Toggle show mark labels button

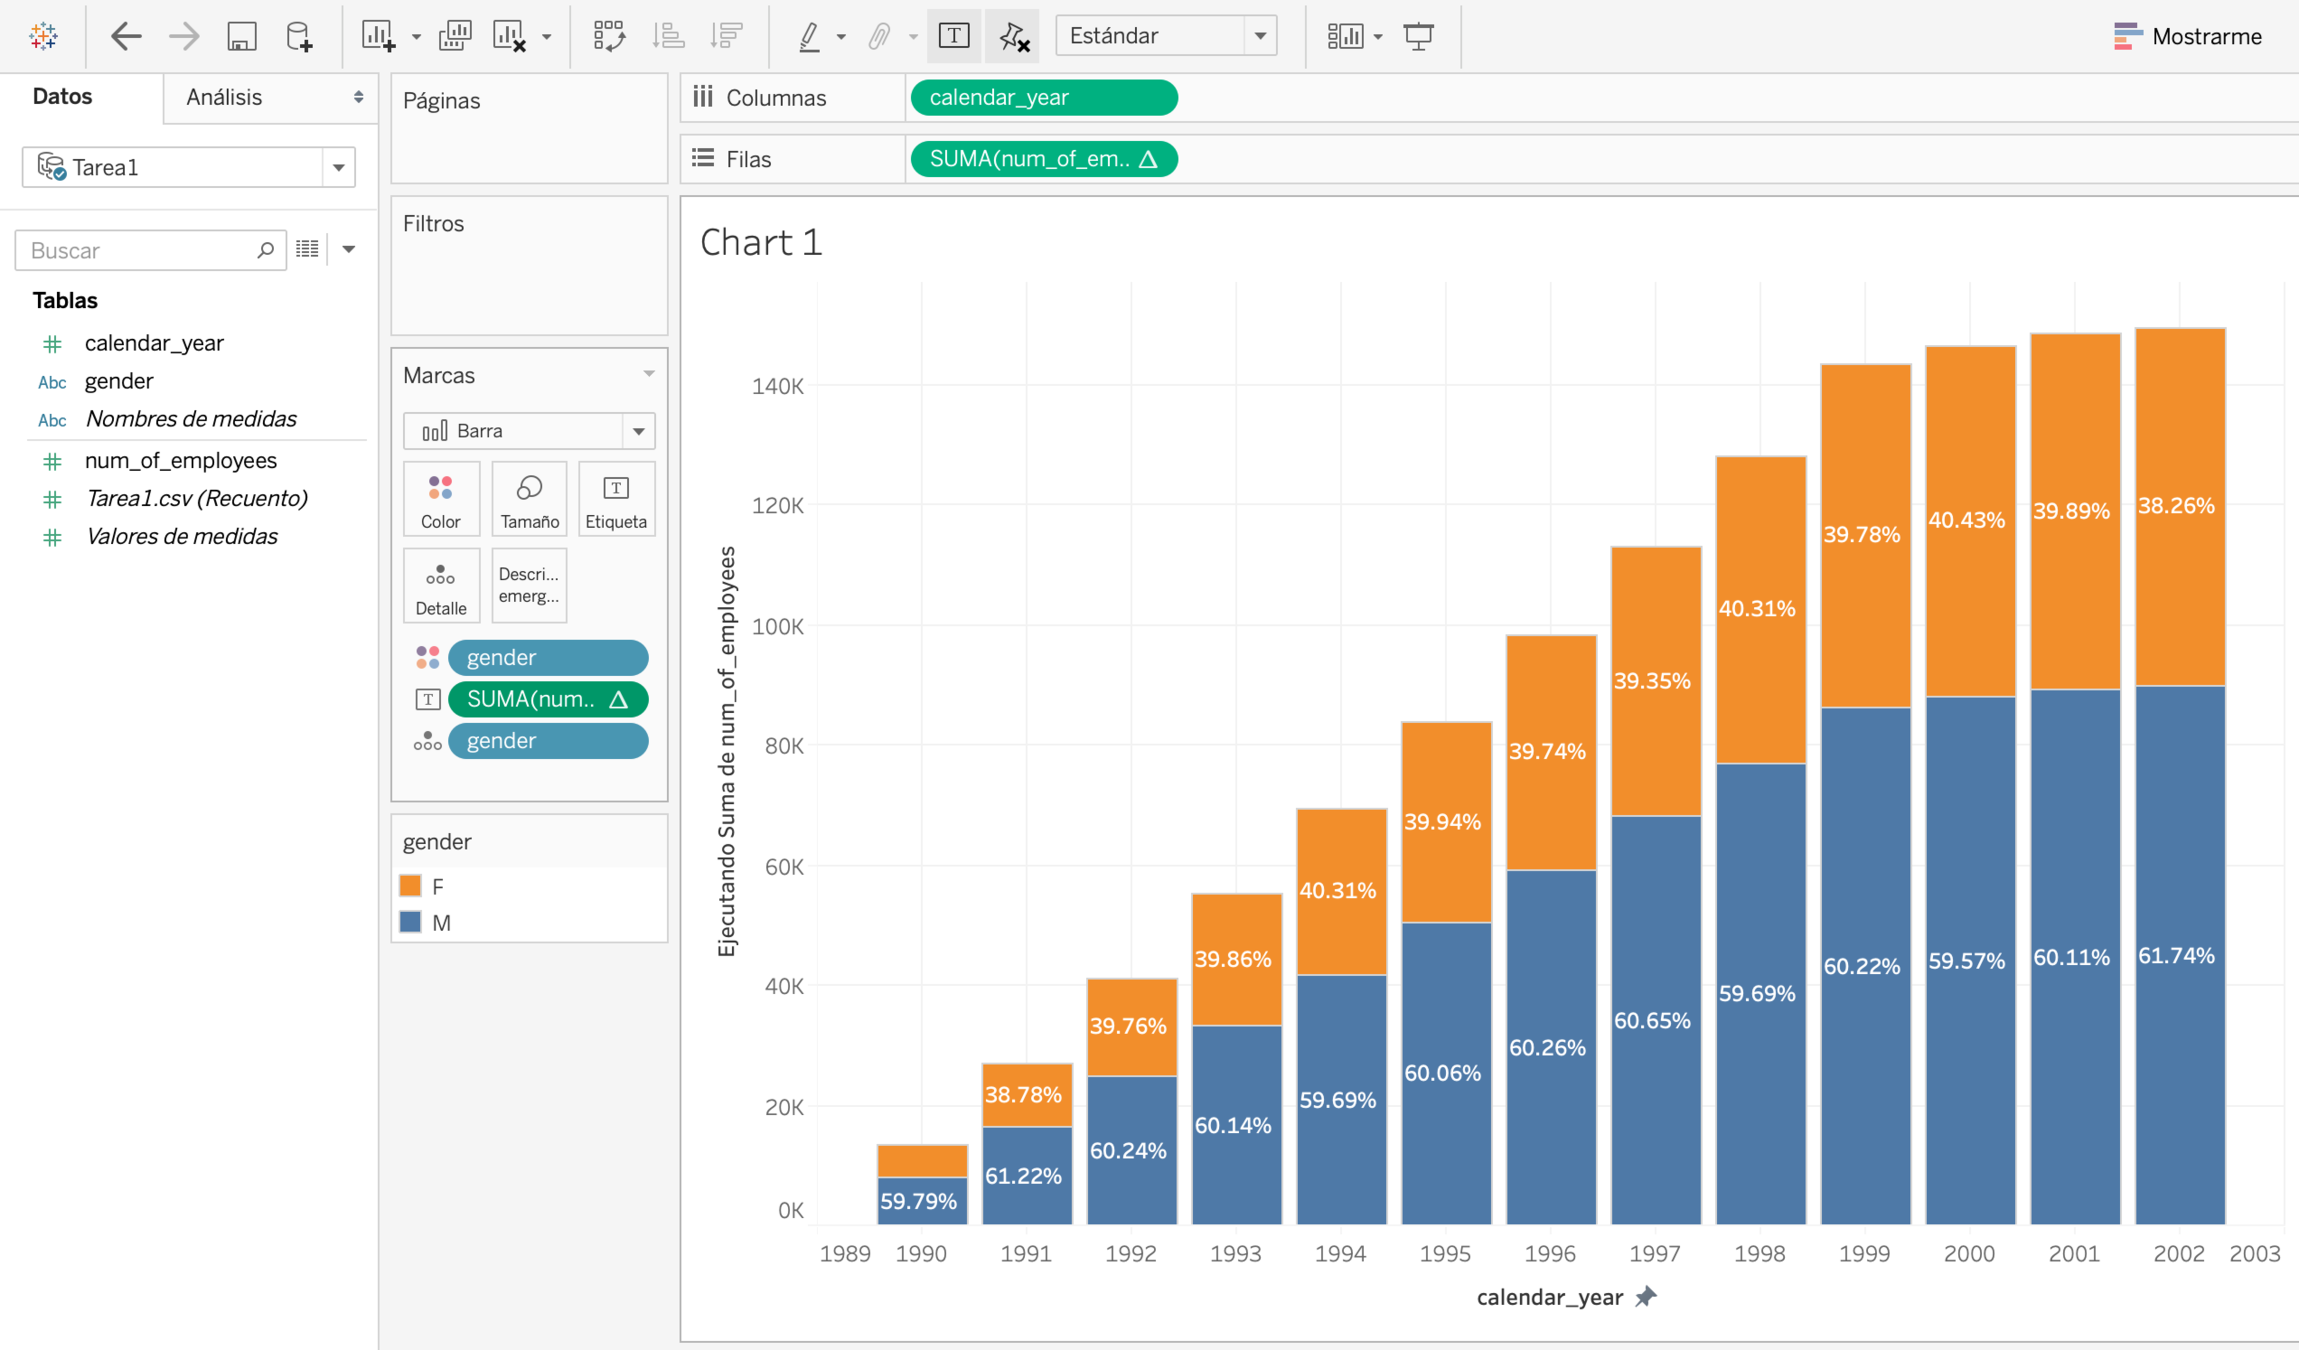pyautogui.click(x=954, y=36)
